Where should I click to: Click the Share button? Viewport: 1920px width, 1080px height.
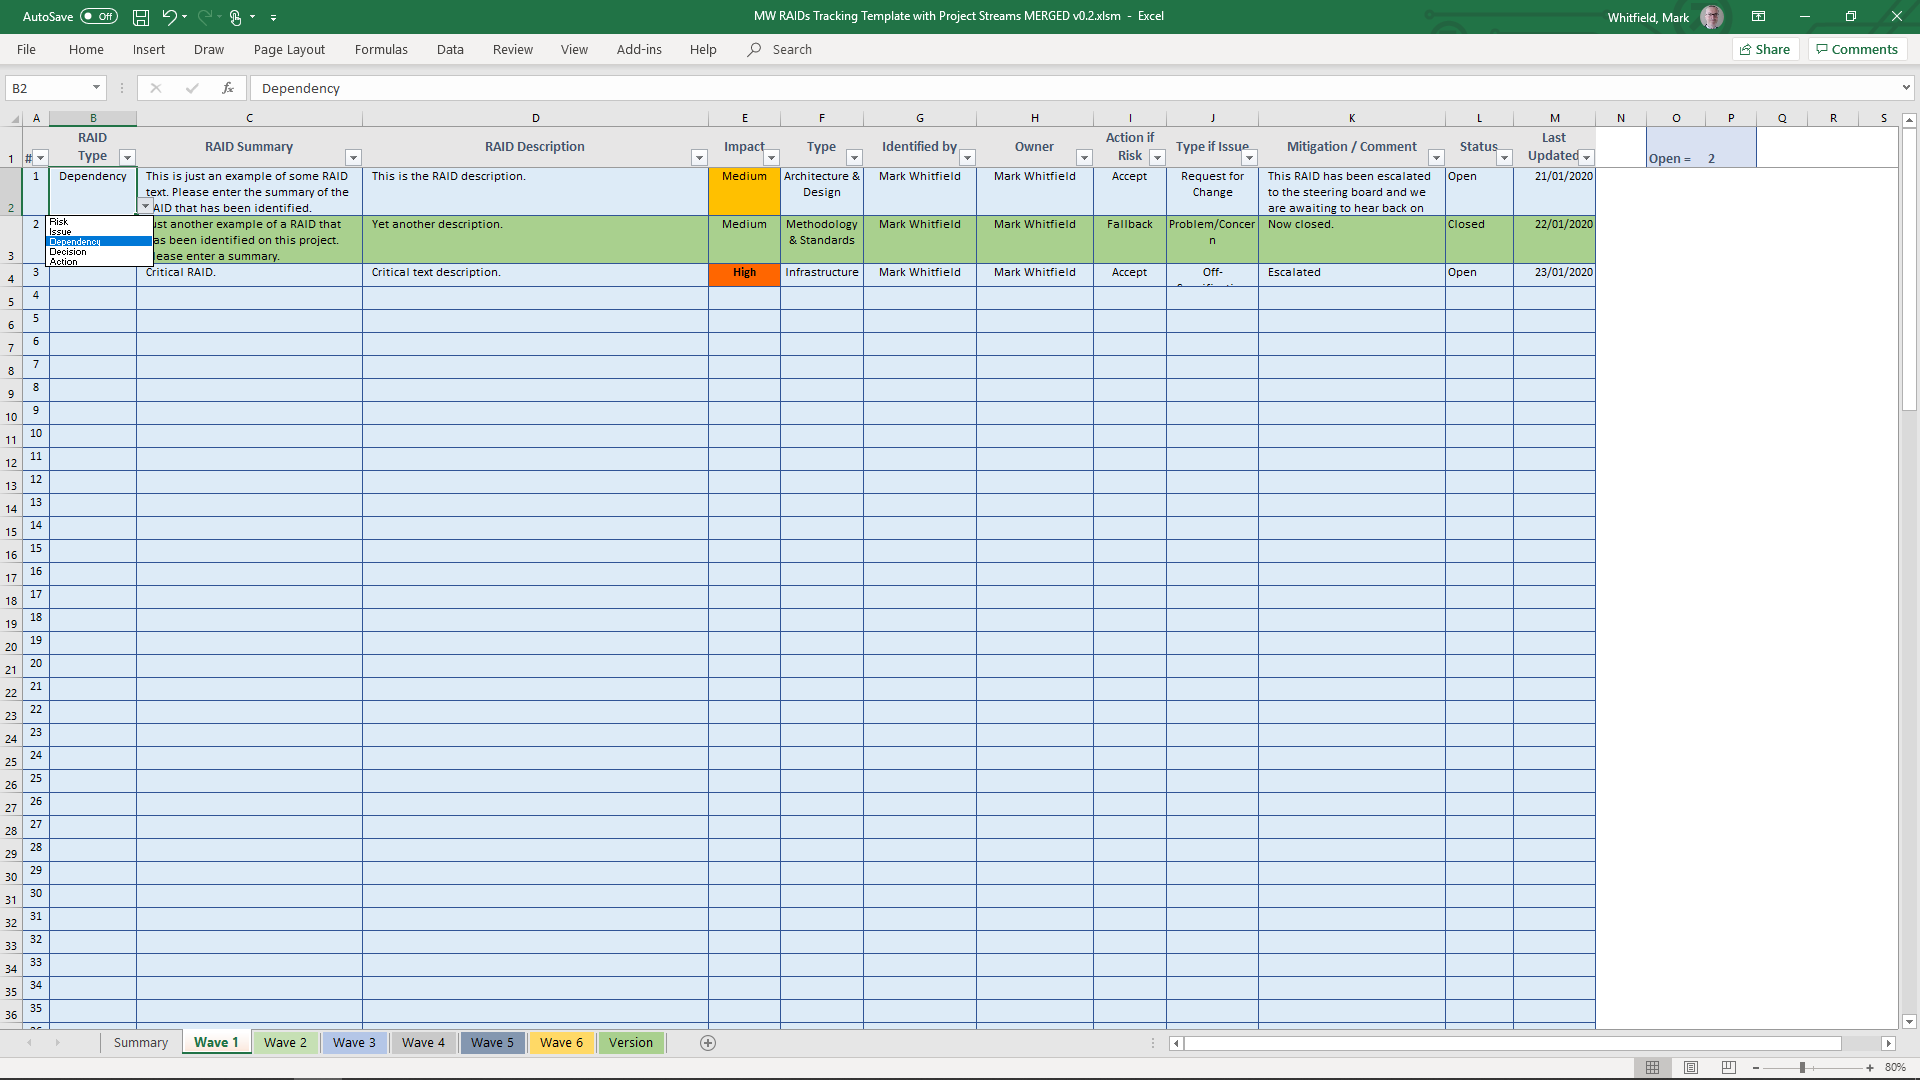(1765, 49)
